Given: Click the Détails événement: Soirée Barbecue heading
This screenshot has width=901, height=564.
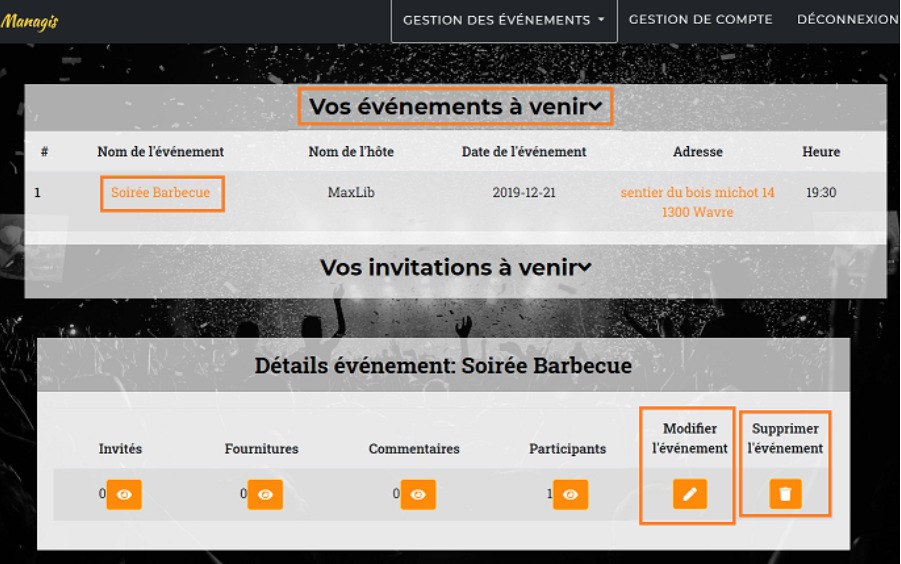Looking at the screenshot, I should tap(443, 366).
